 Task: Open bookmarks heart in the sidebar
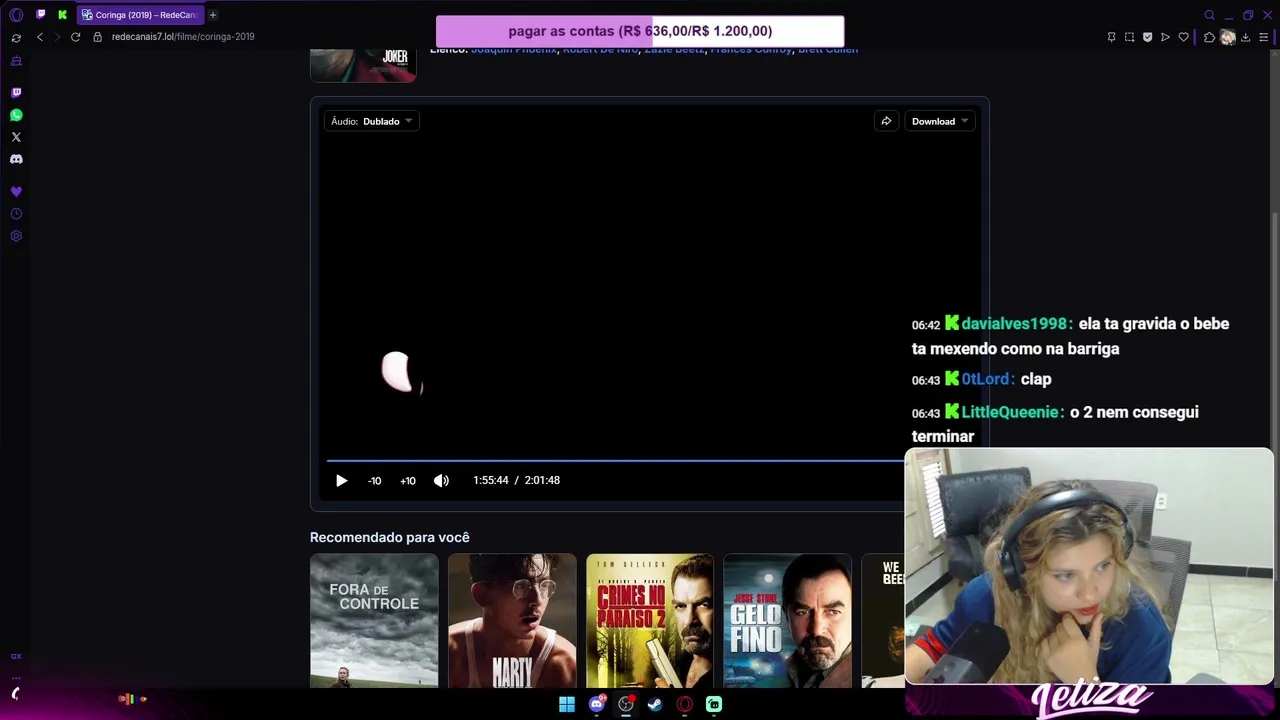16,191
